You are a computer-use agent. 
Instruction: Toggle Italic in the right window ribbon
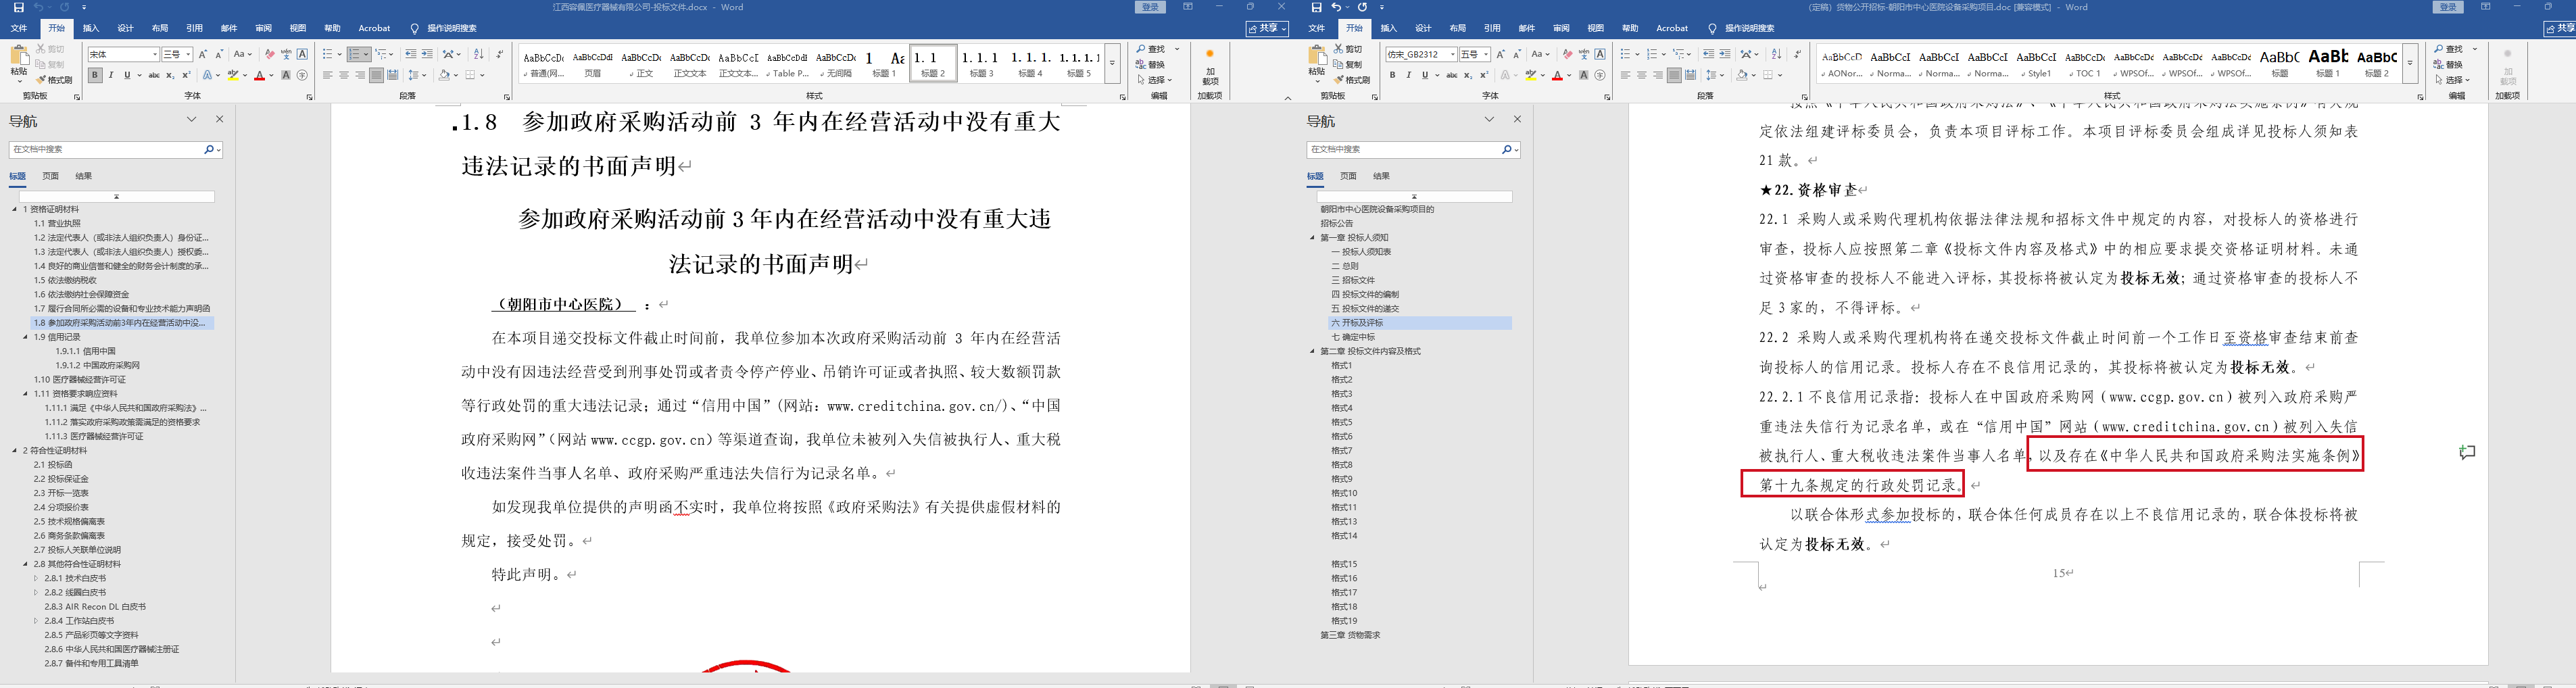pos(1408,75)
